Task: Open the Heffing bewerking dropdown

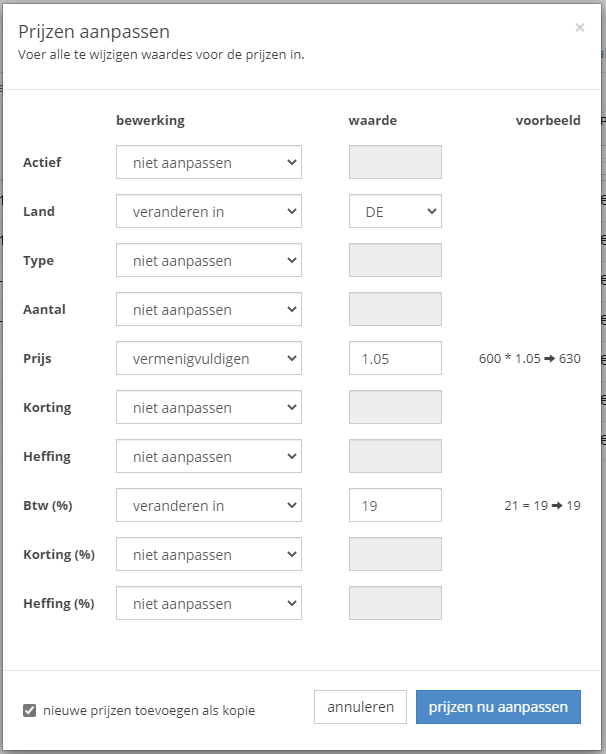Action: 209,456
